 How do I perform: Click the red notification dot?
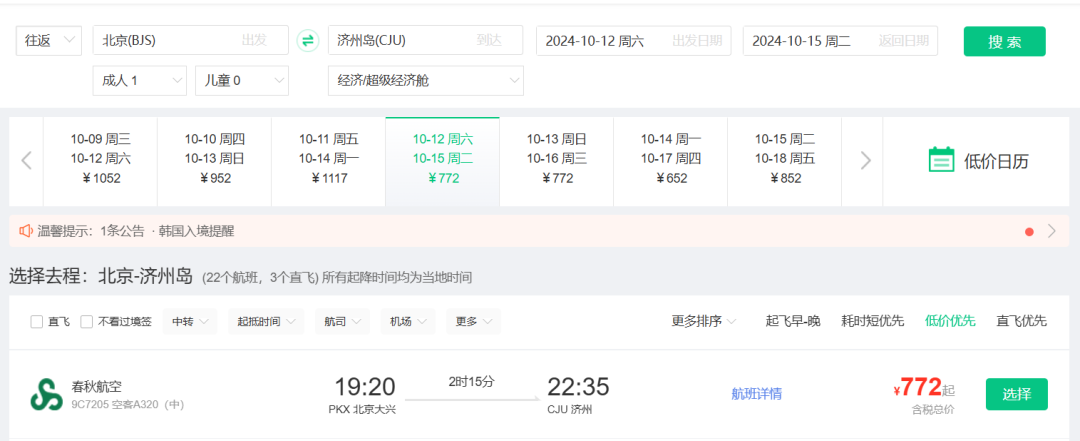tap(1029, 232)
